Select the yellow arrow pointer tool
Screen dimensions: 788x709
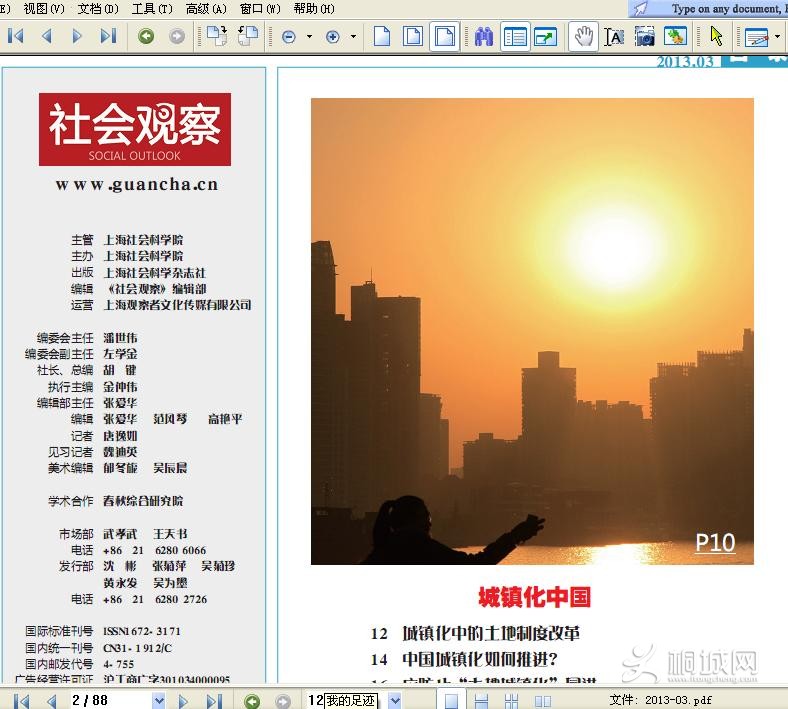tap(716, 37)
